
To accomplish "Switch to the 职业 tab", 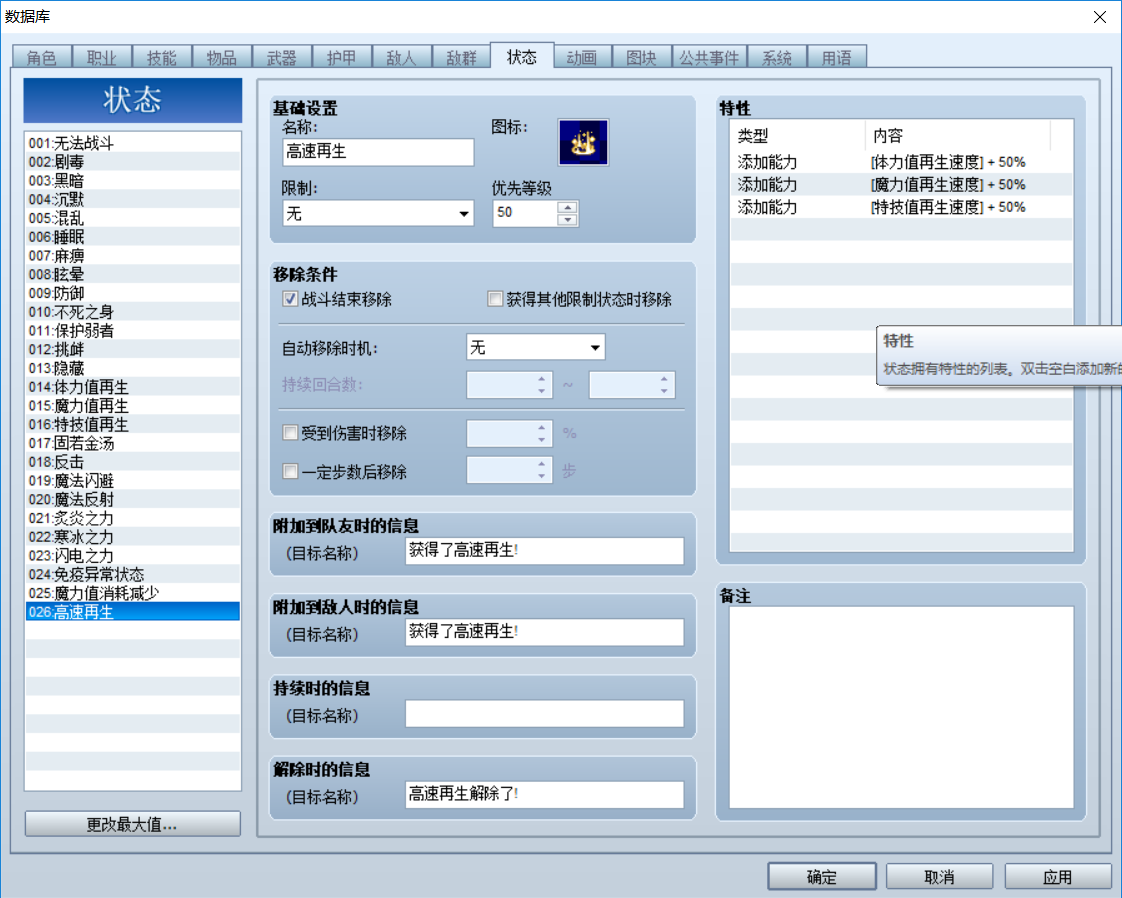I will point(101,57).
